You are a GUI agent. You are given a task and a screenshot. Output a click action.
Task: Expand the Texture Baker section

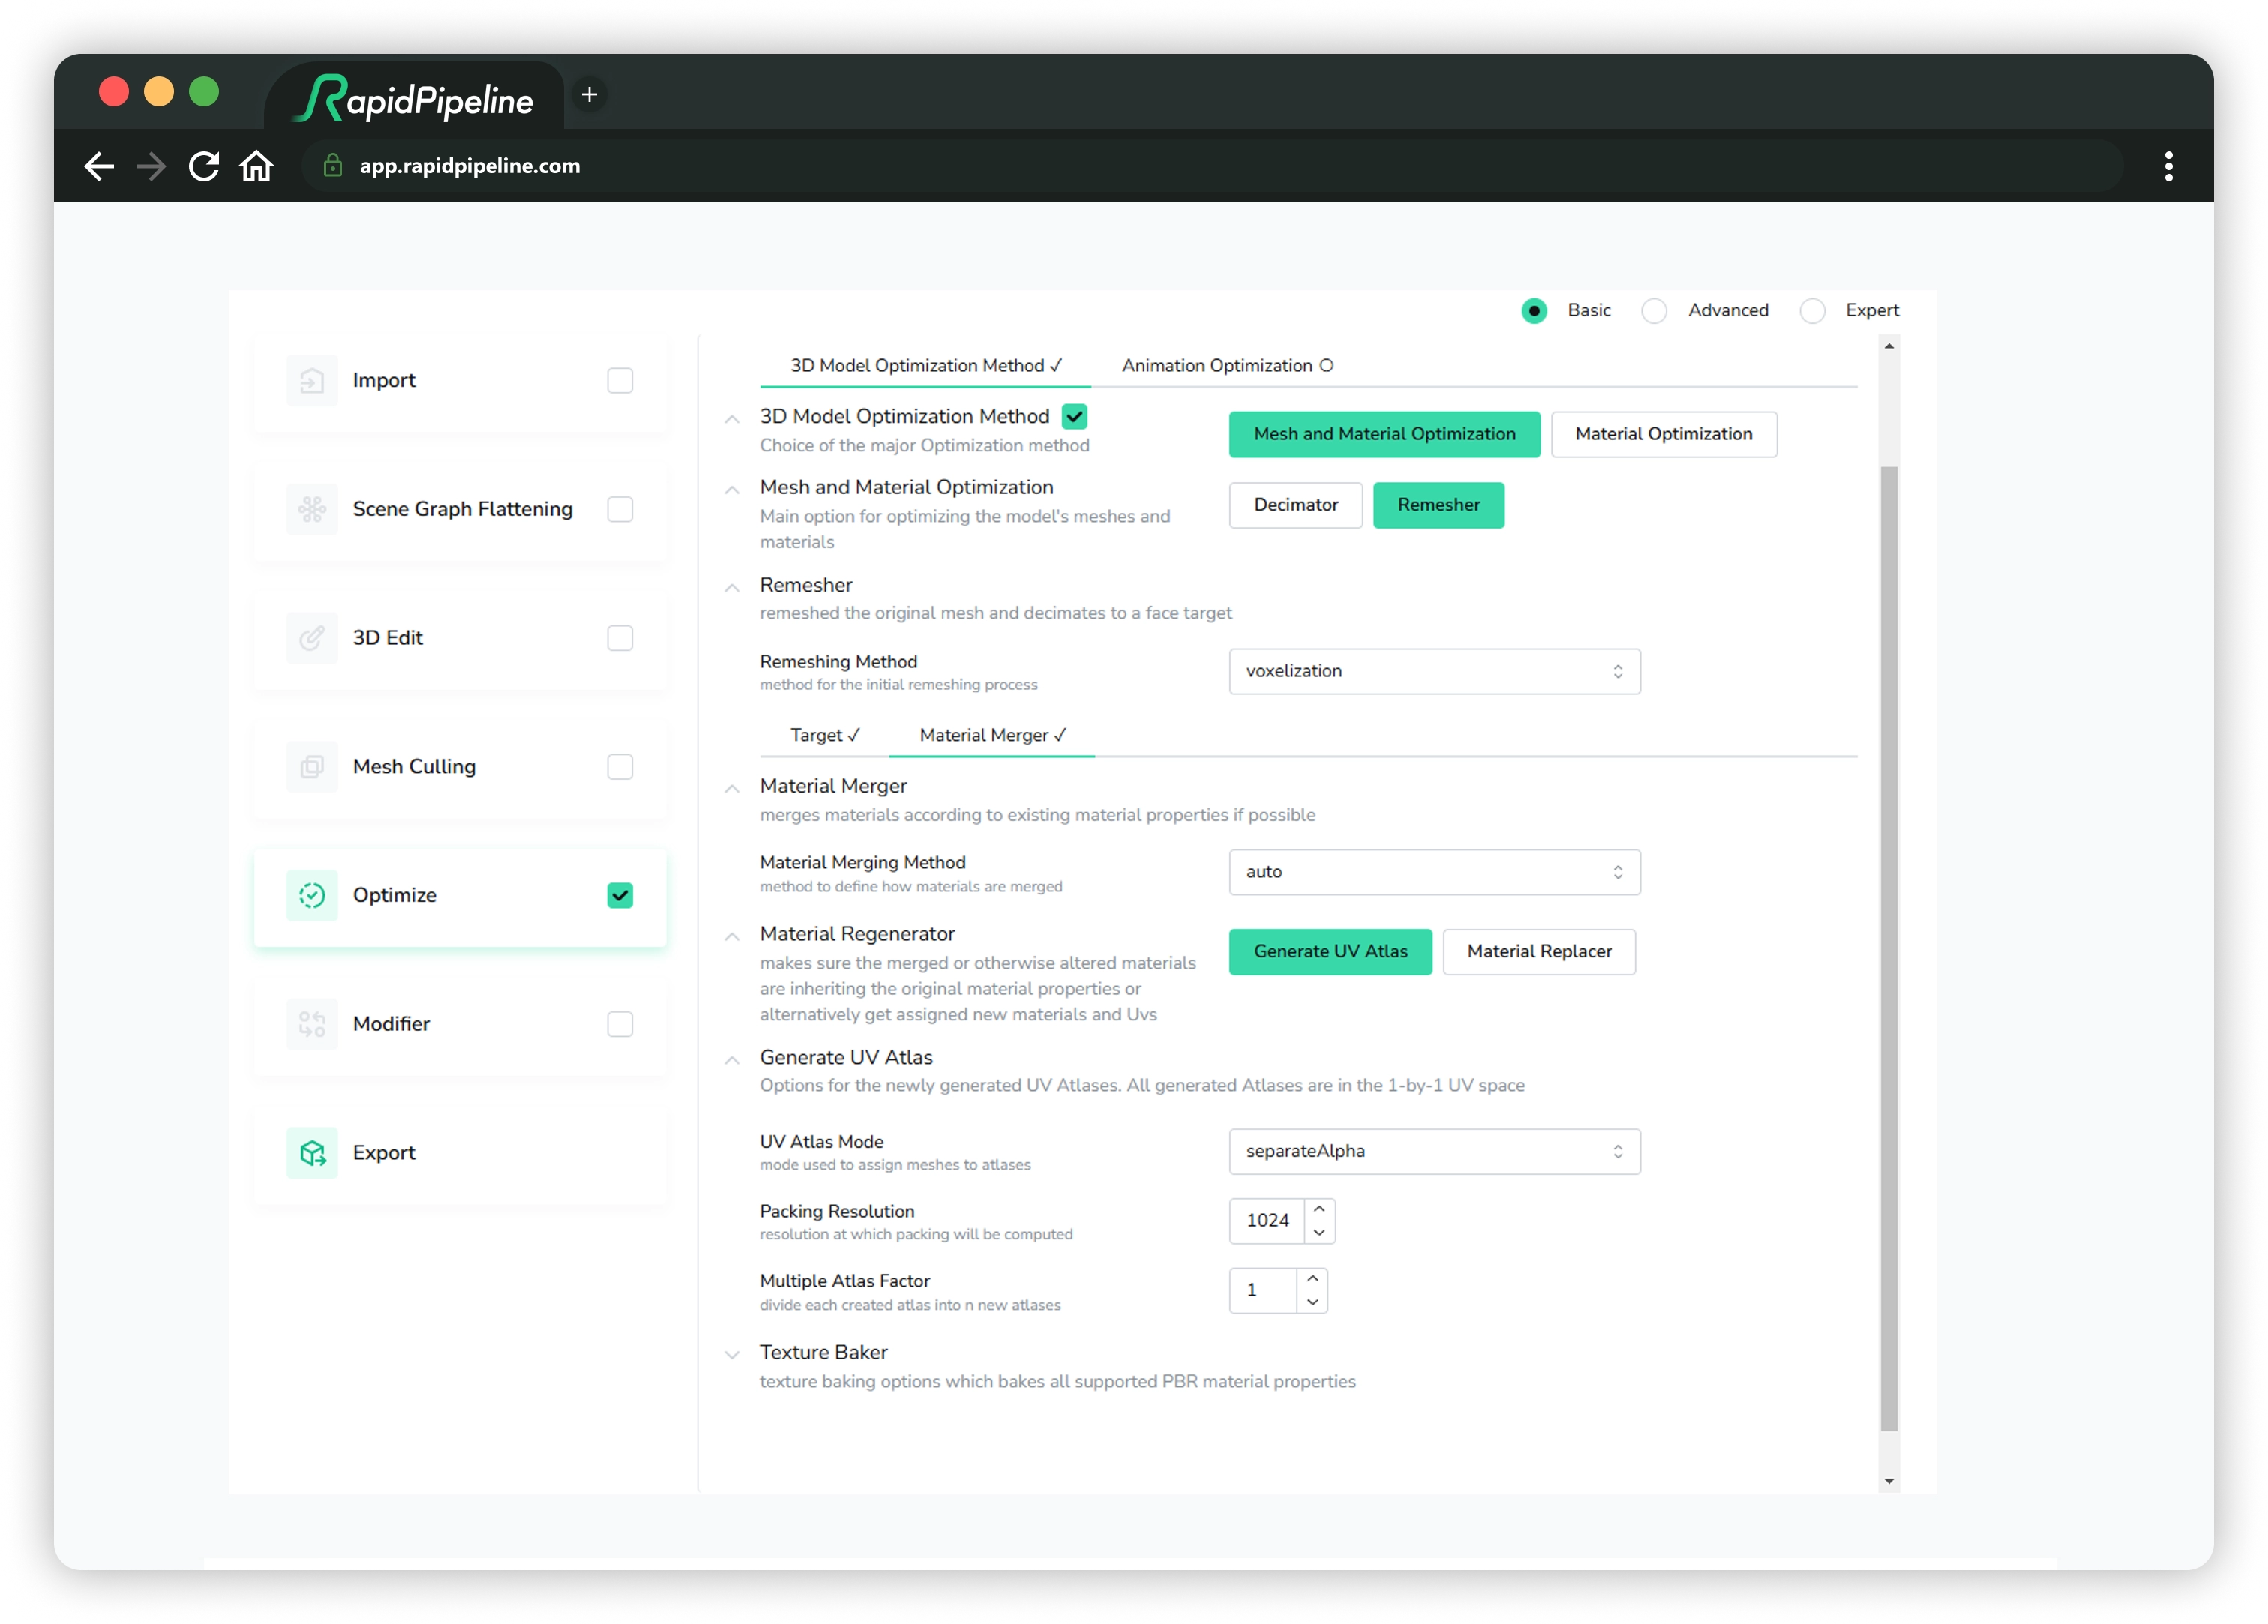point(732,1355)
